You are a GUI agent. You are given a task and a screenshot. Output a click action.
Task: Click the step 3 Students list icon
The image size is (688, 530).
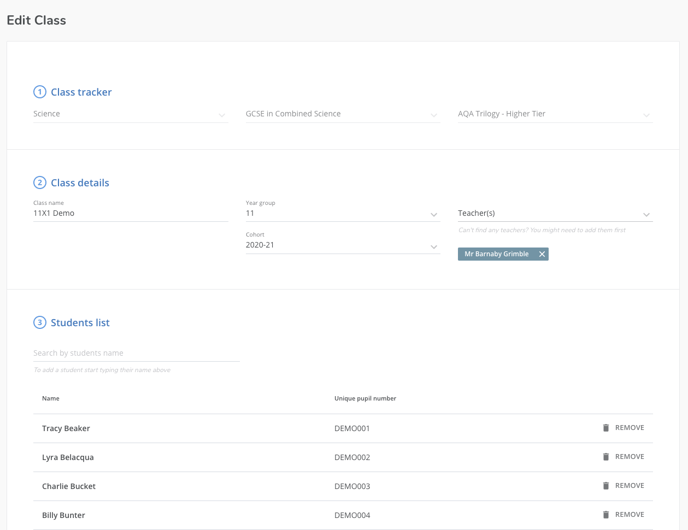(40, 323)
